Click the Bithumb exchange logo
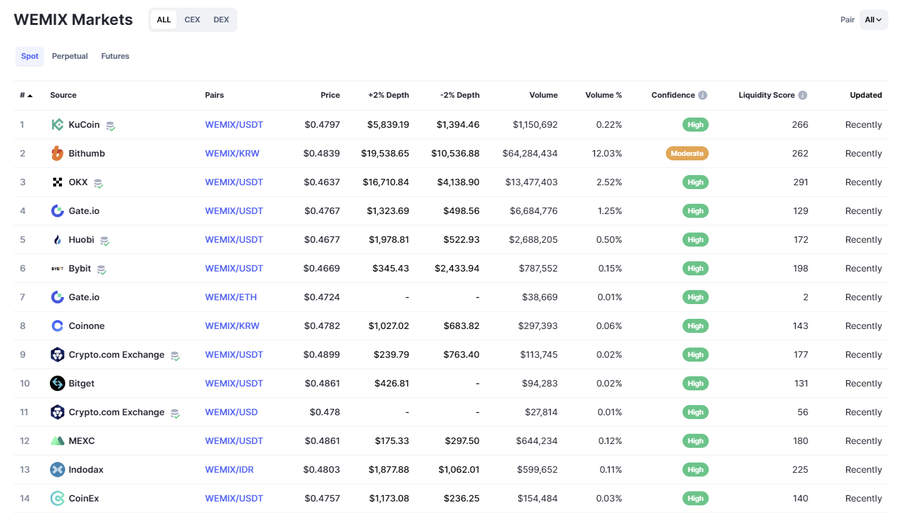900x513 pixels. (57, 153)
